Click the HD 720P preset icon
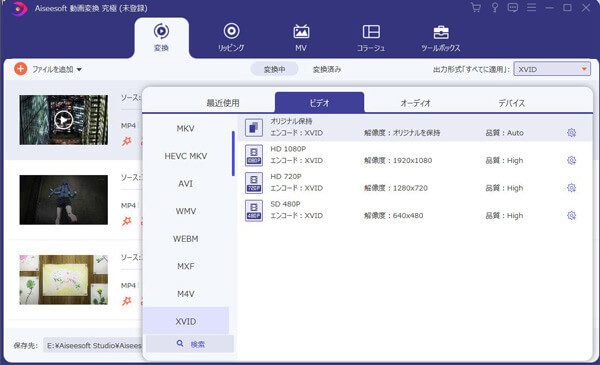The image size is (600, 365). tap(254, 182)
